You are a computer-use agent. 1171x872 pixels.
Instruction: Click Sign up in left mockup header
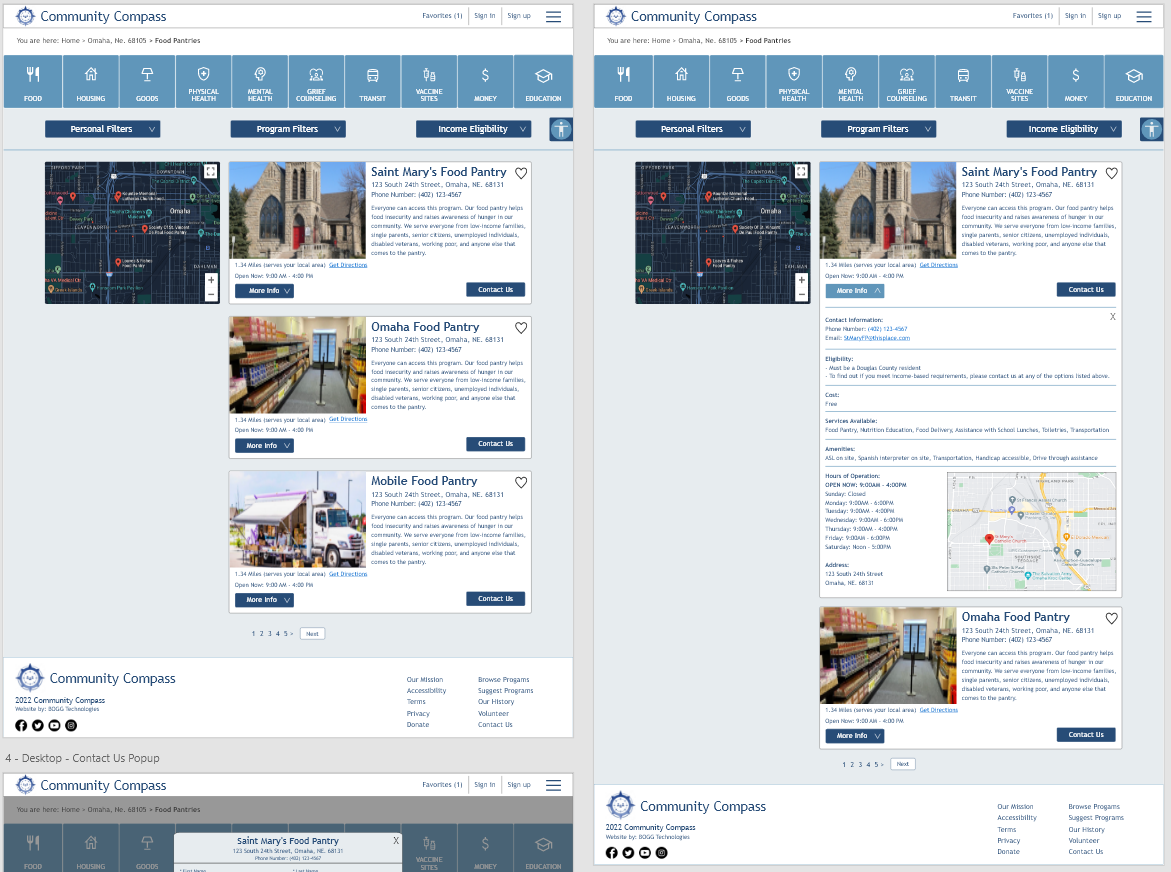pos(519,16)
